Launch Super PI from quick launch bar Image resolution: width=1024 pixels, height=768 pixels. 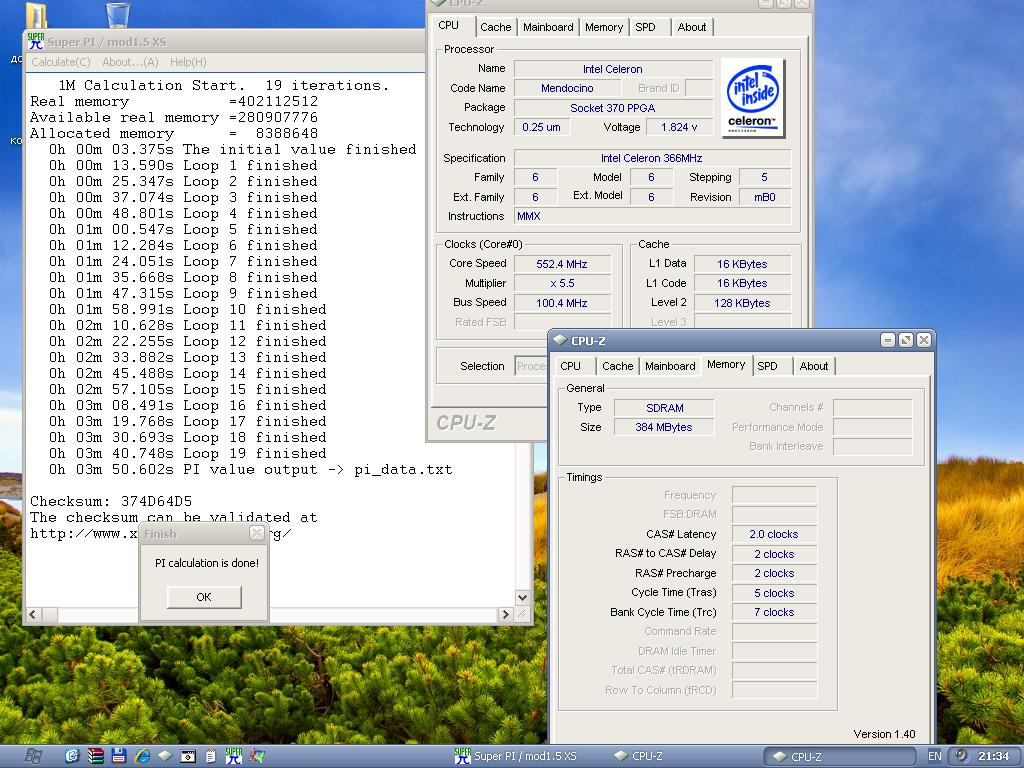tap(233, 756)
